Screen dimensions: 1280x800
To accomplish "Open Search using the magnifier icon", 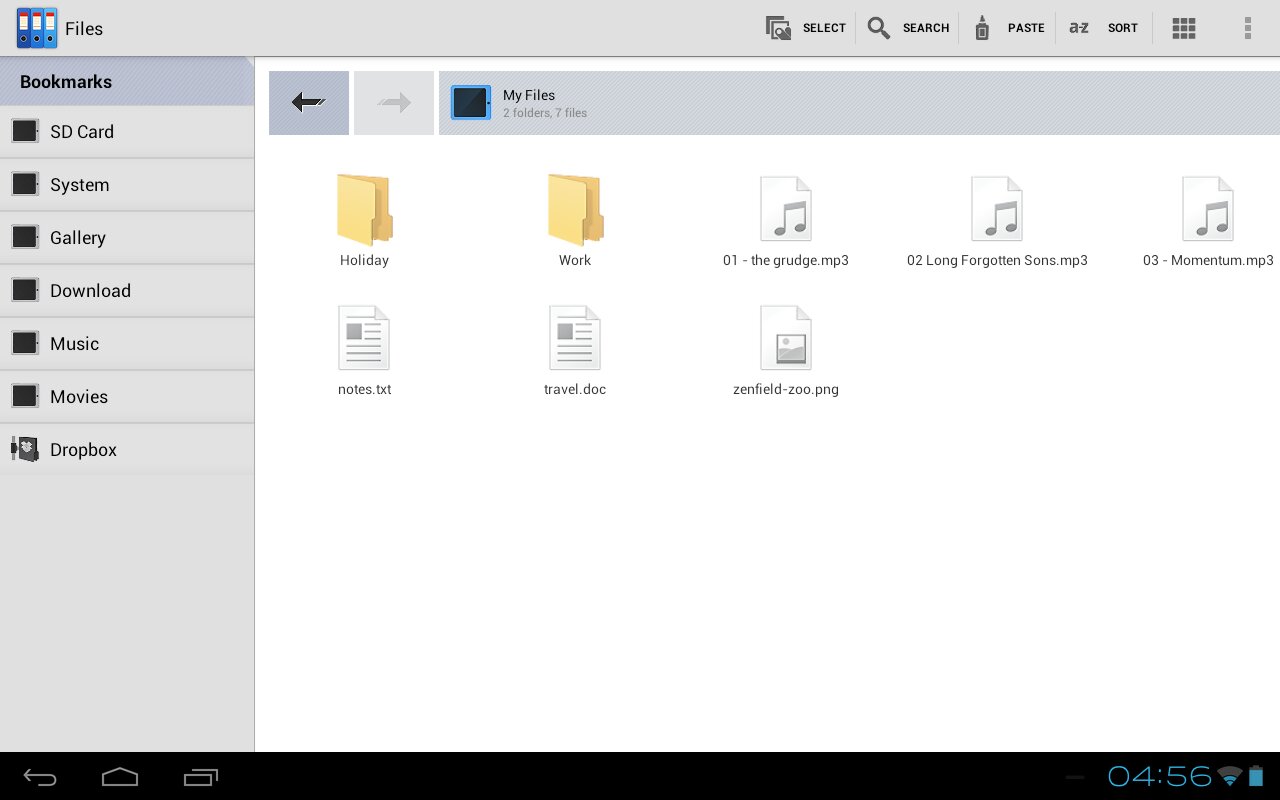I will pos(879,28).
